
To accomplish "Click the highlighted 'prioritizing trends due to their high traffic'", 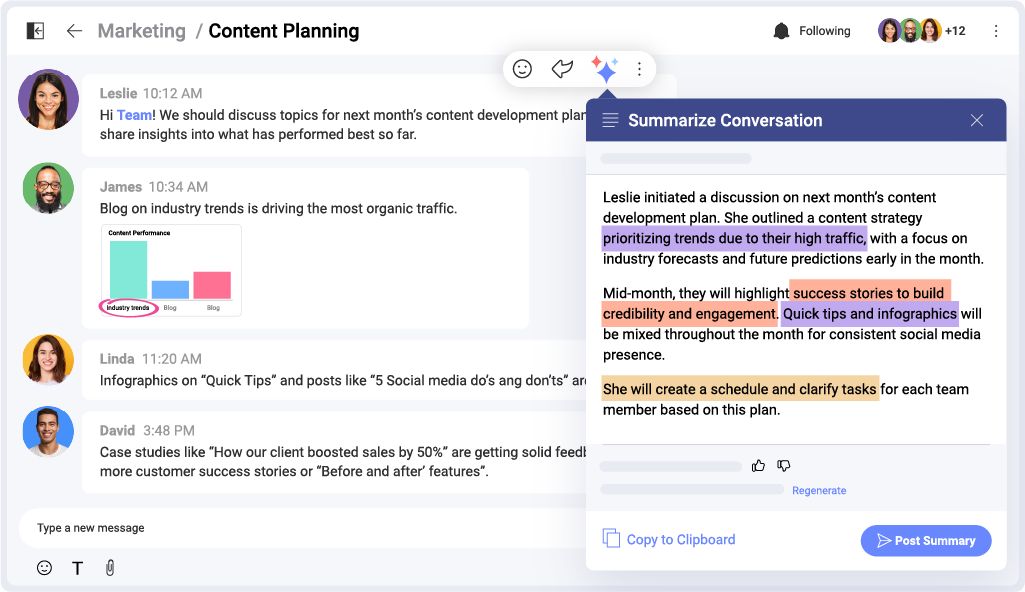I will point(734,238).
